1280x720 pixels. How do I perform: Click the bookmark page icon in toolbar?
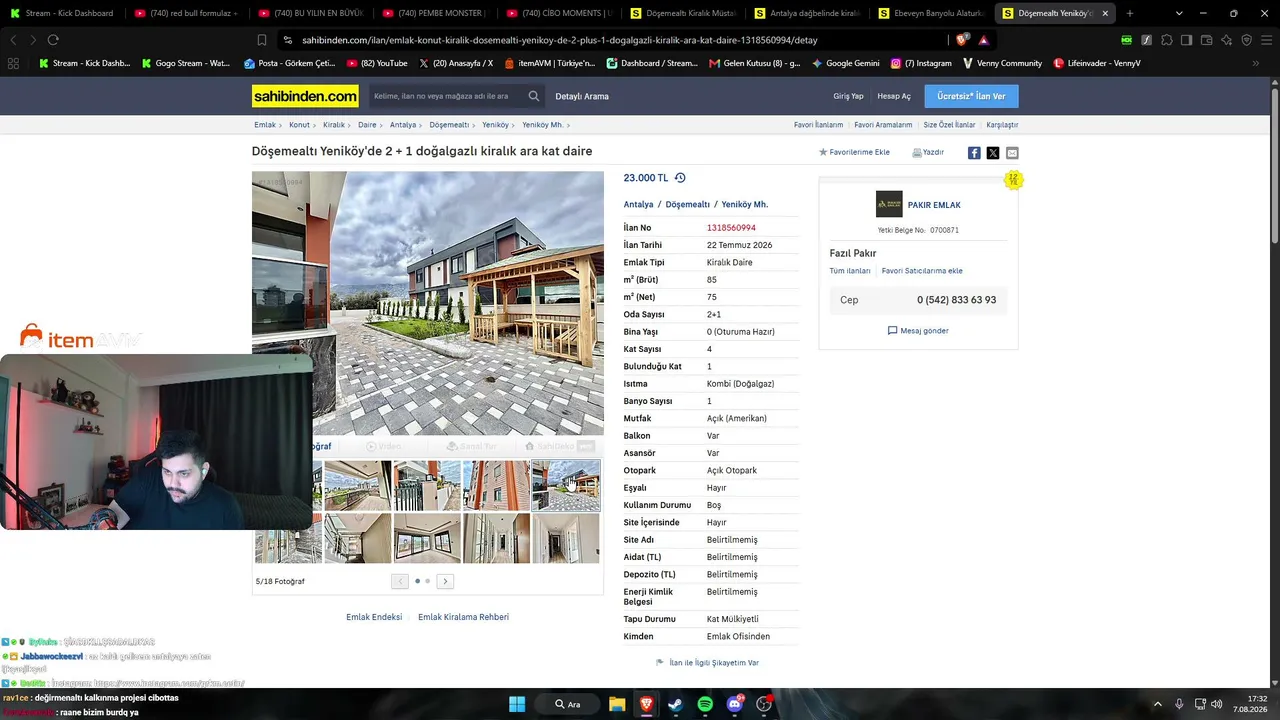[x=261, y=40]
